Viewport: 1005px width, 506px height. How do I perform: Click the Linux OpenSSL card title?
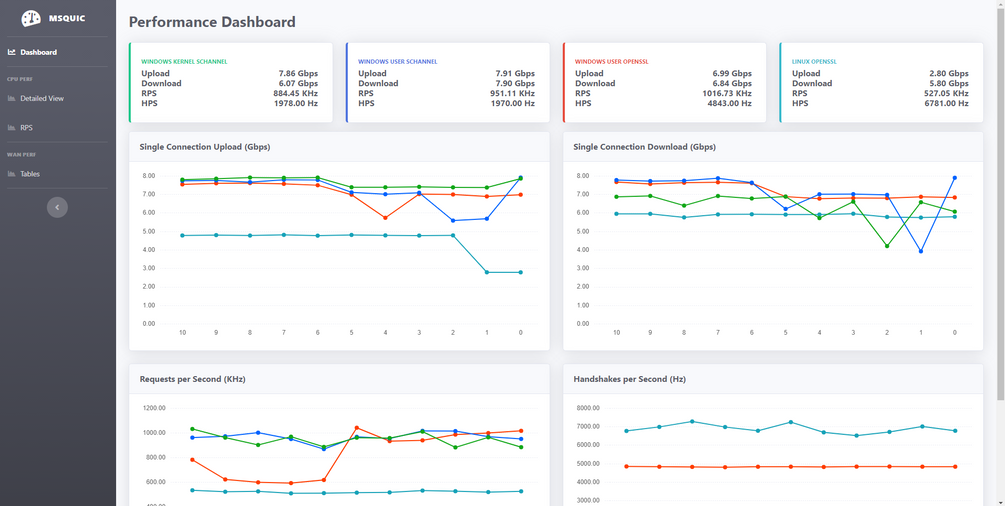[814, 62]
